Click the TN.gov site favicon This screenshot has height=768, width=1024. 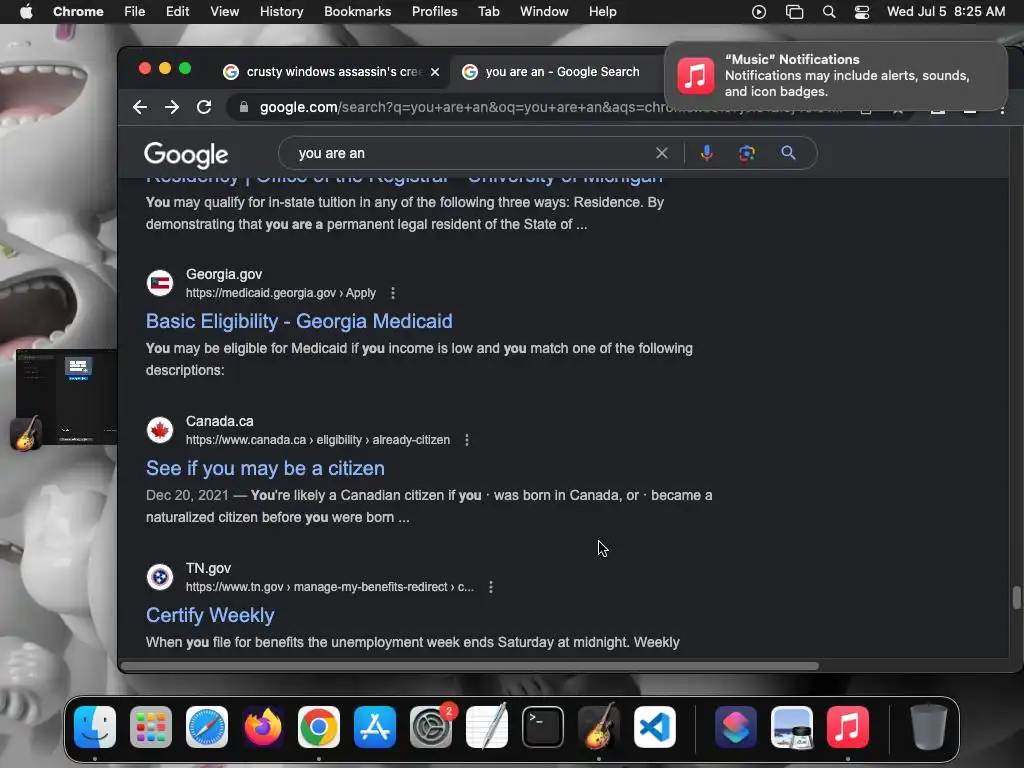click(x=160, y=577)
